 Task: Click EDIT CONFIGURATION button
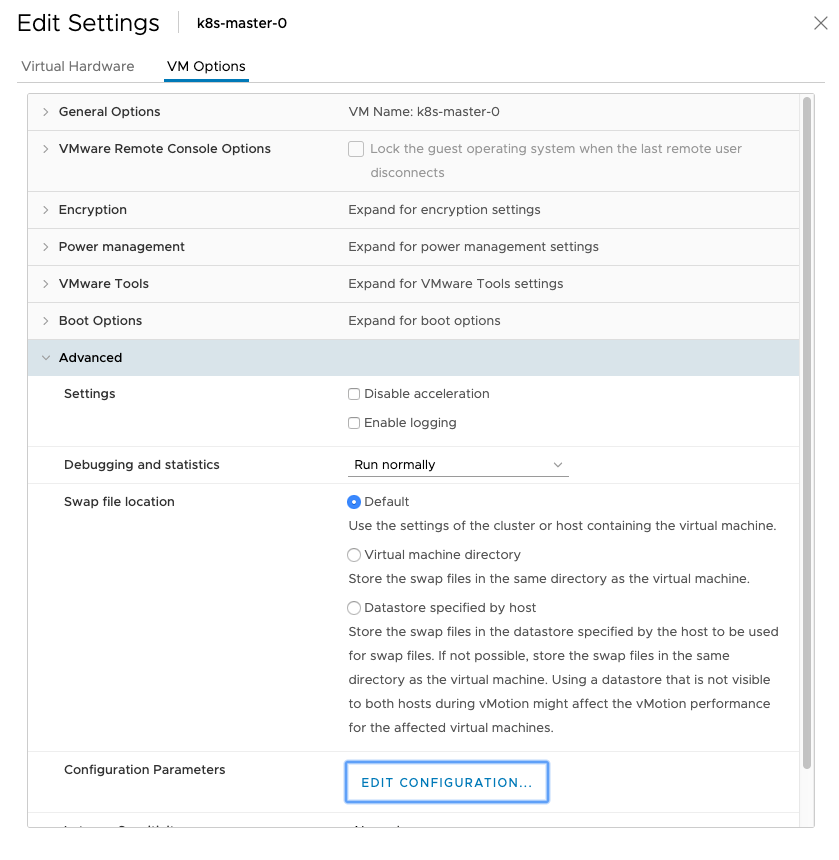(x=447, y=782)
